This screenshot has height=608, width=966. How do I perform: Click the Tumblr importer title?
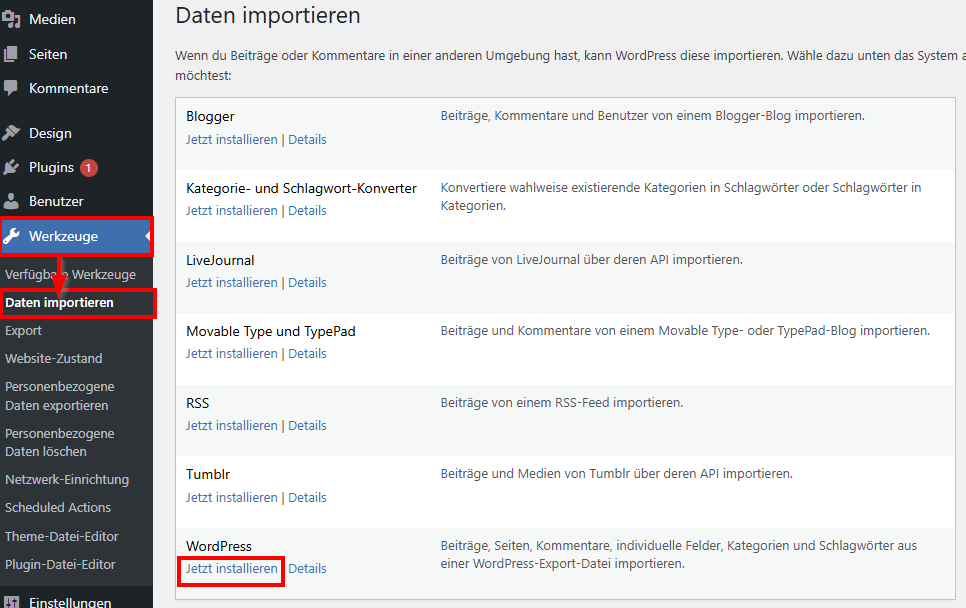[208, 474]
